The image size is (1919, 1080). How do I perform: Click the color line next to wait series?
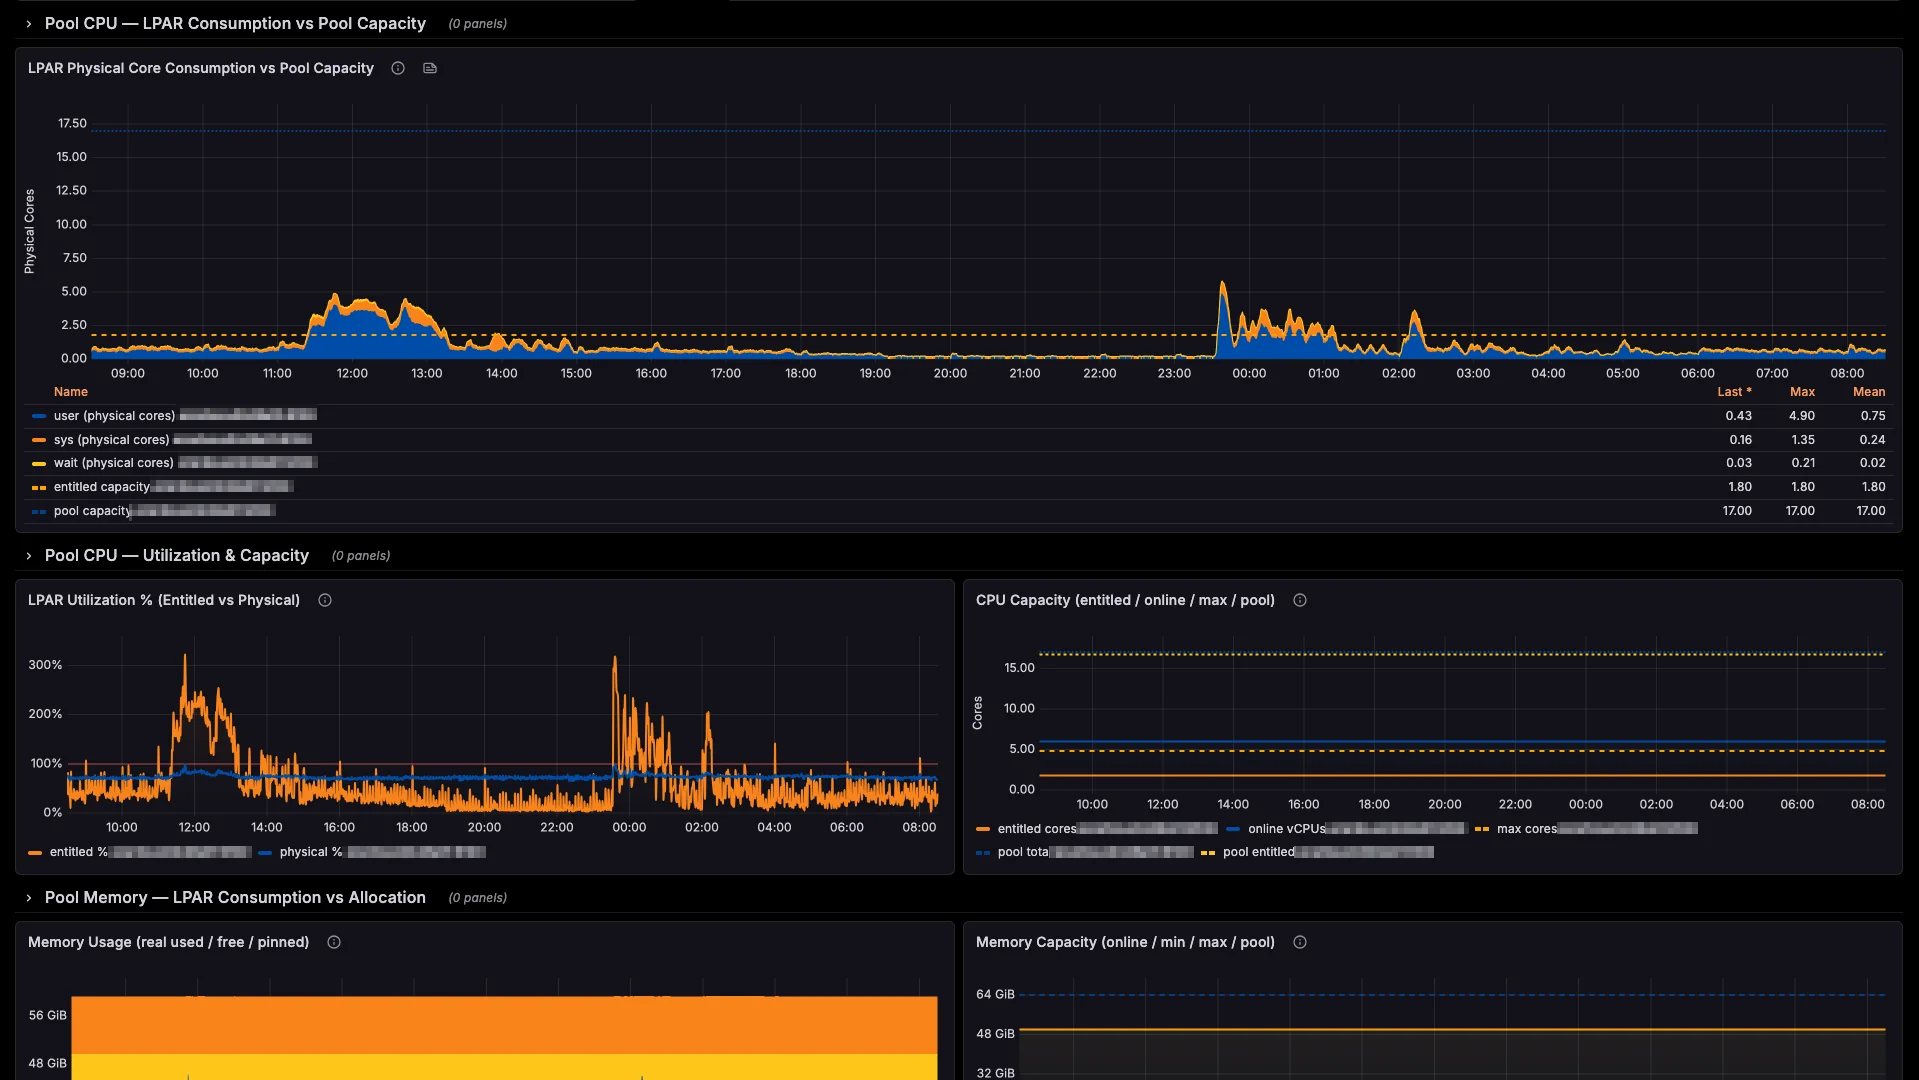(37, 463)
